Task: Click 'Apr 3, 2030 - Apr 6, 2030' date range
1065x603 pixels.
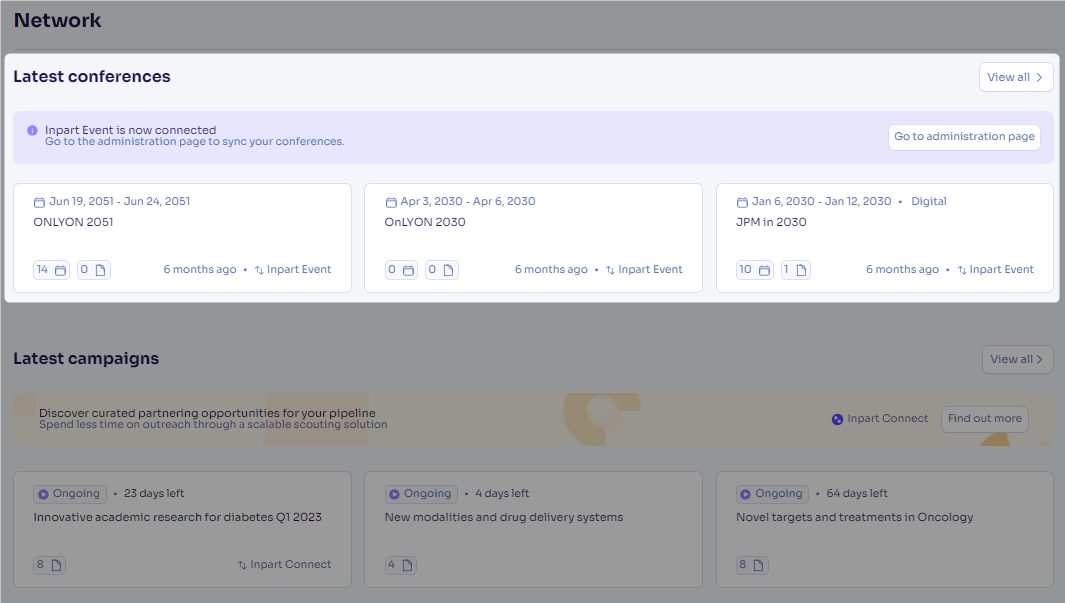Action: (468, 202)
